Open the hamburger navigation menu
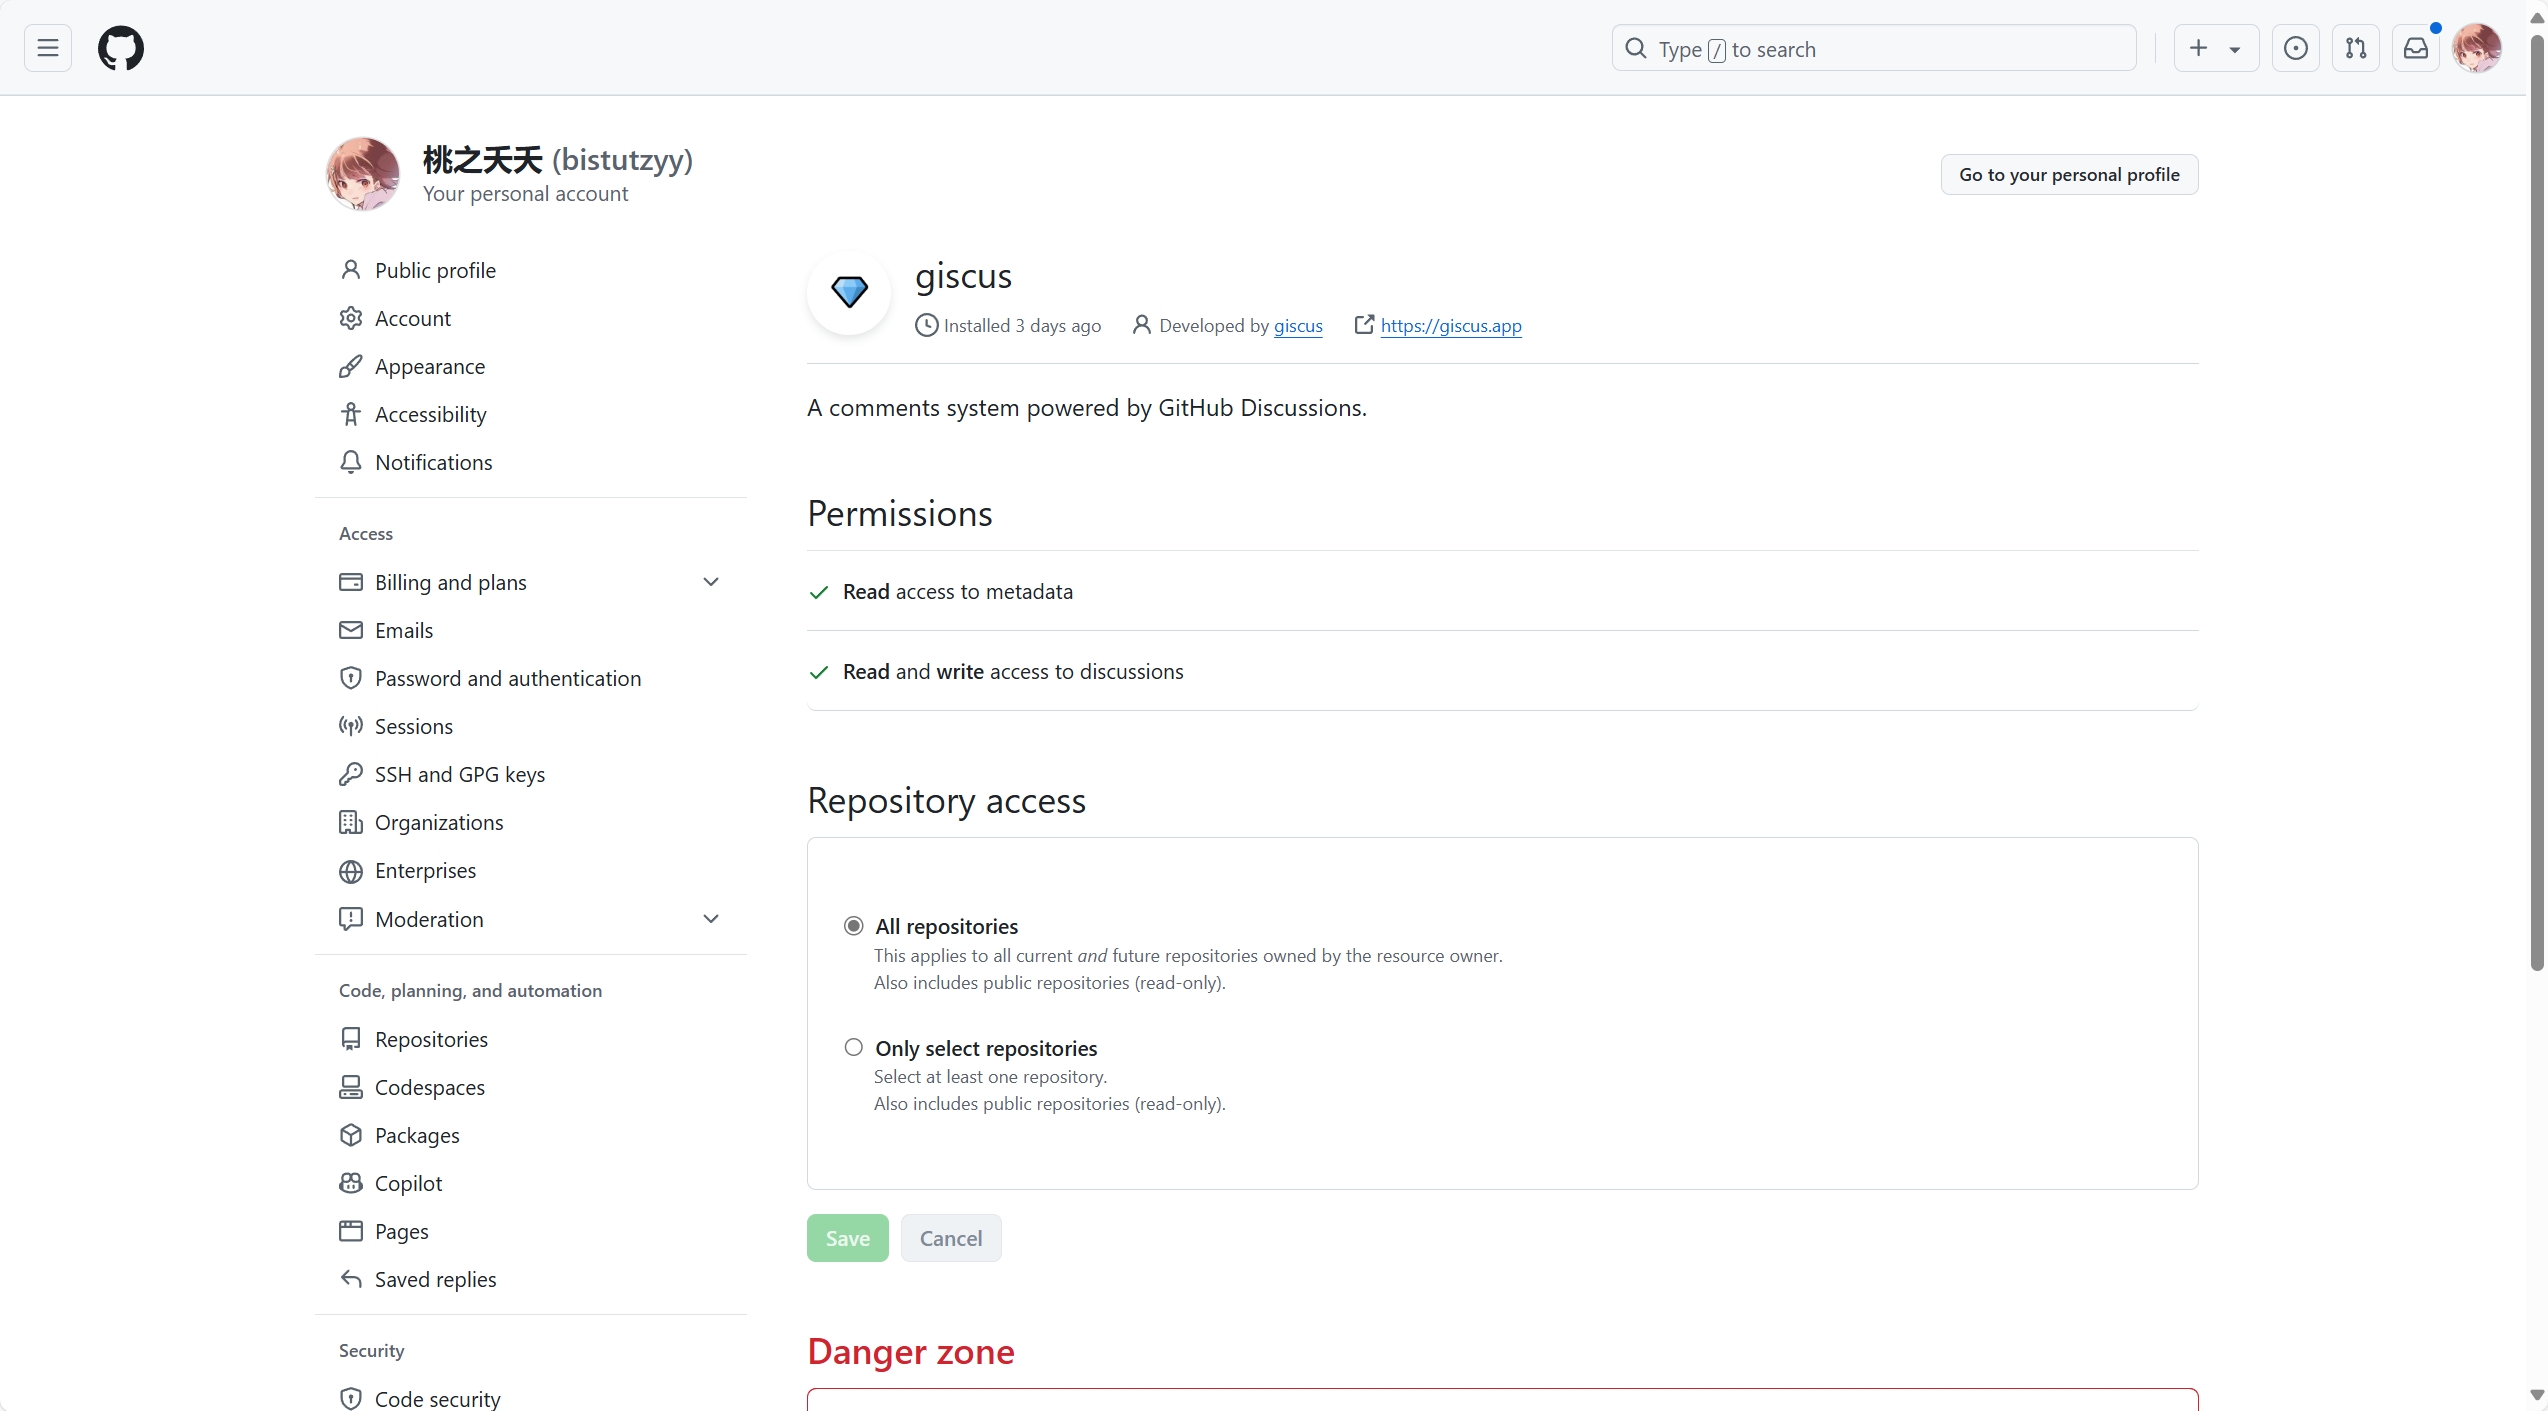2548x1411 pixels. click(48, 48)
